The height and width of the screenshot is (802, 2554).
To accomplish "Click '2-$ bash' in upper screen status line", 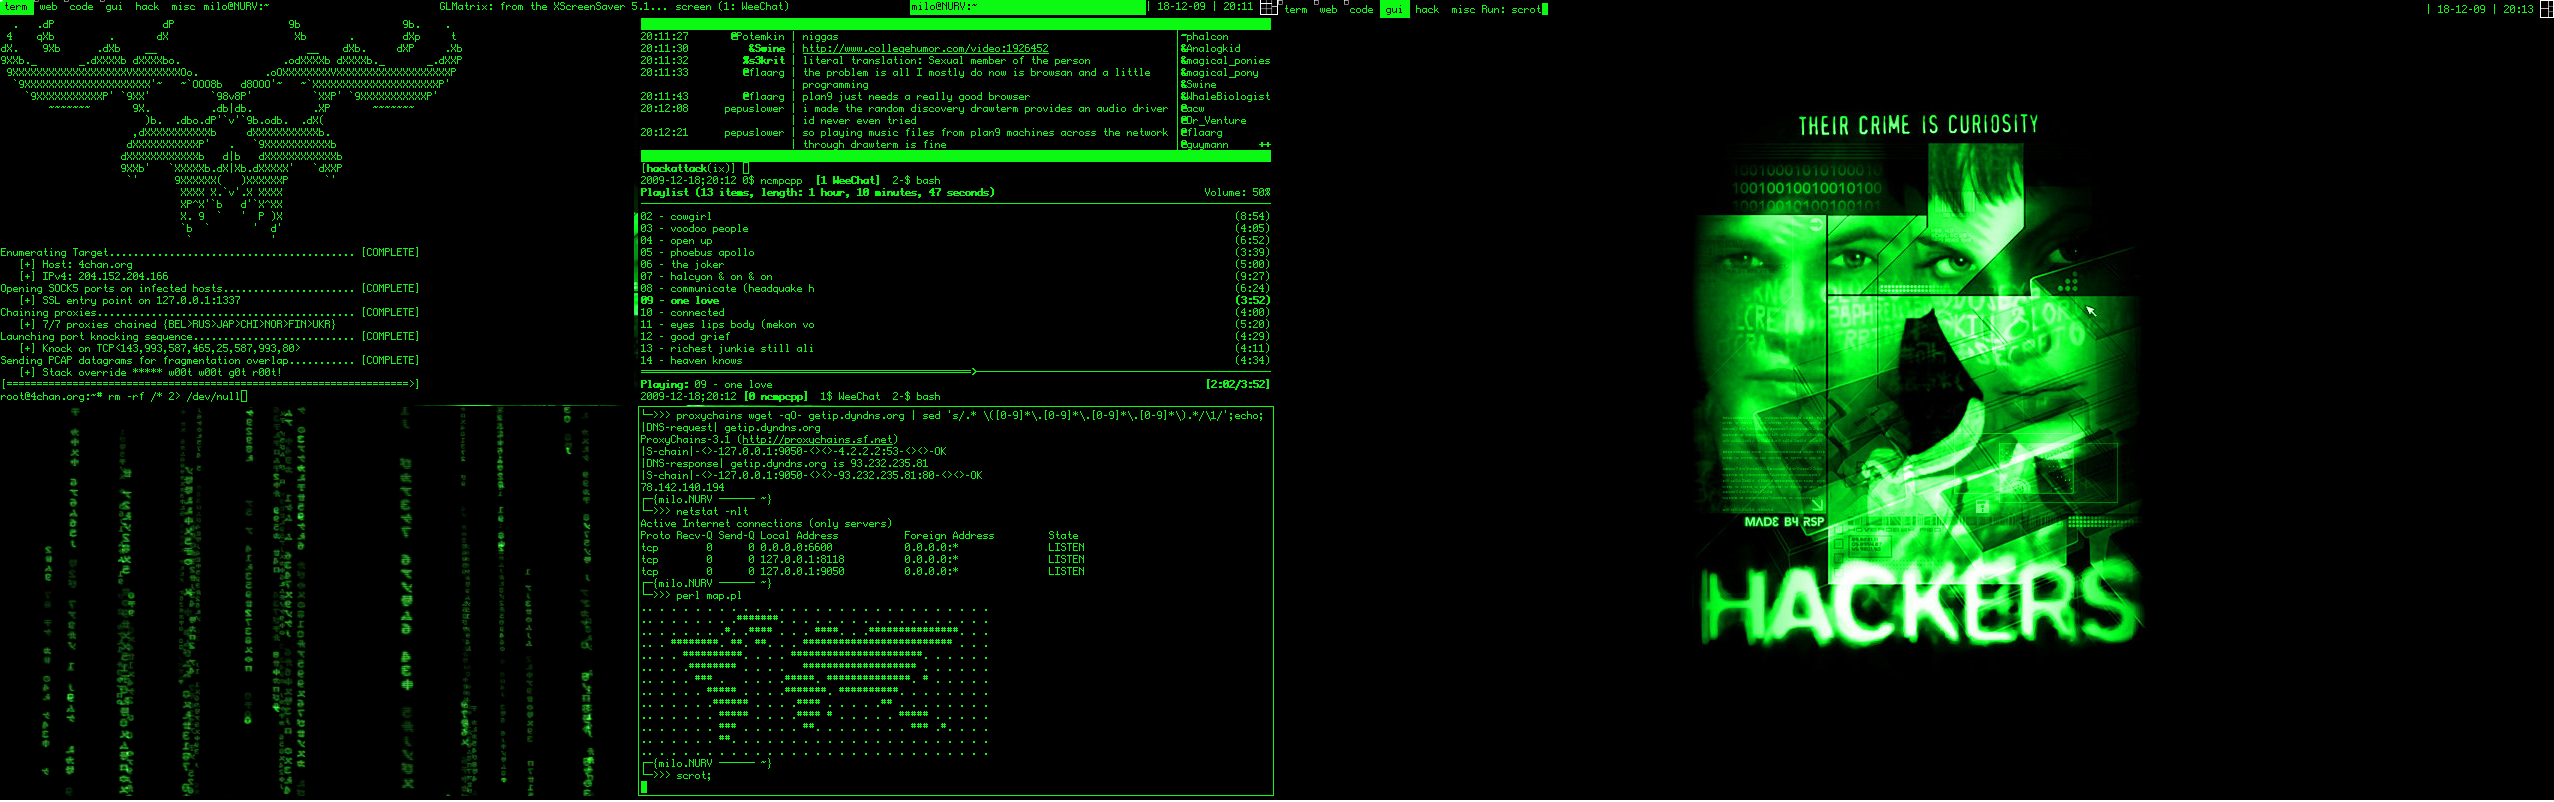I will 916,180.
